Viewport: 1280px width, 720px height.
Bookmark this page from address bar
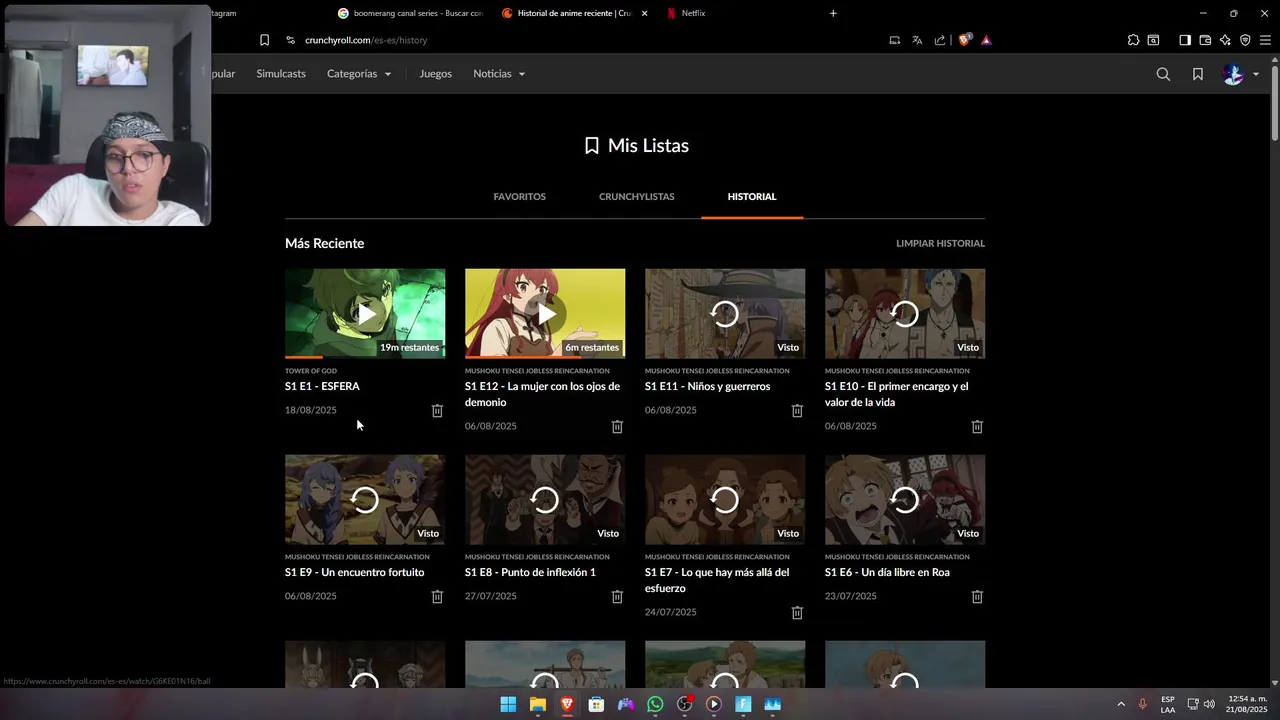click(x=264, y=40)
